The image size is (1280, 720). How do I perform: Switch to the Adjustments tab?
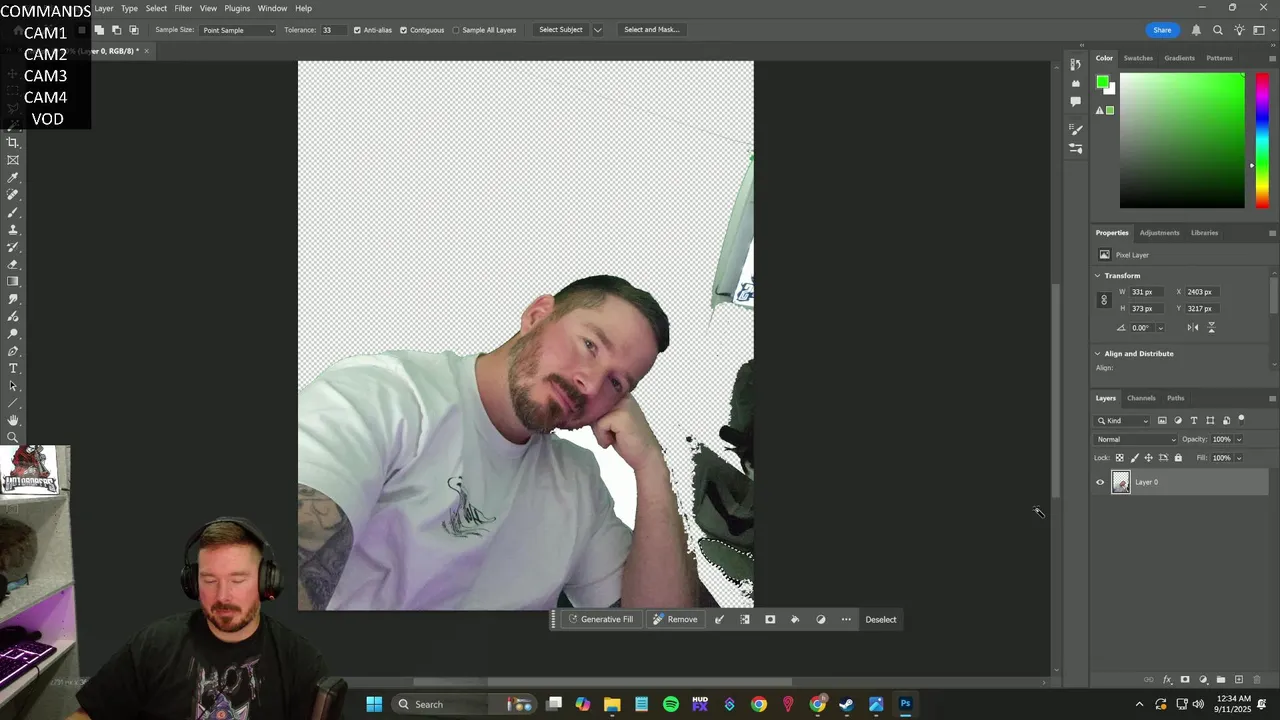[1159, 233]
